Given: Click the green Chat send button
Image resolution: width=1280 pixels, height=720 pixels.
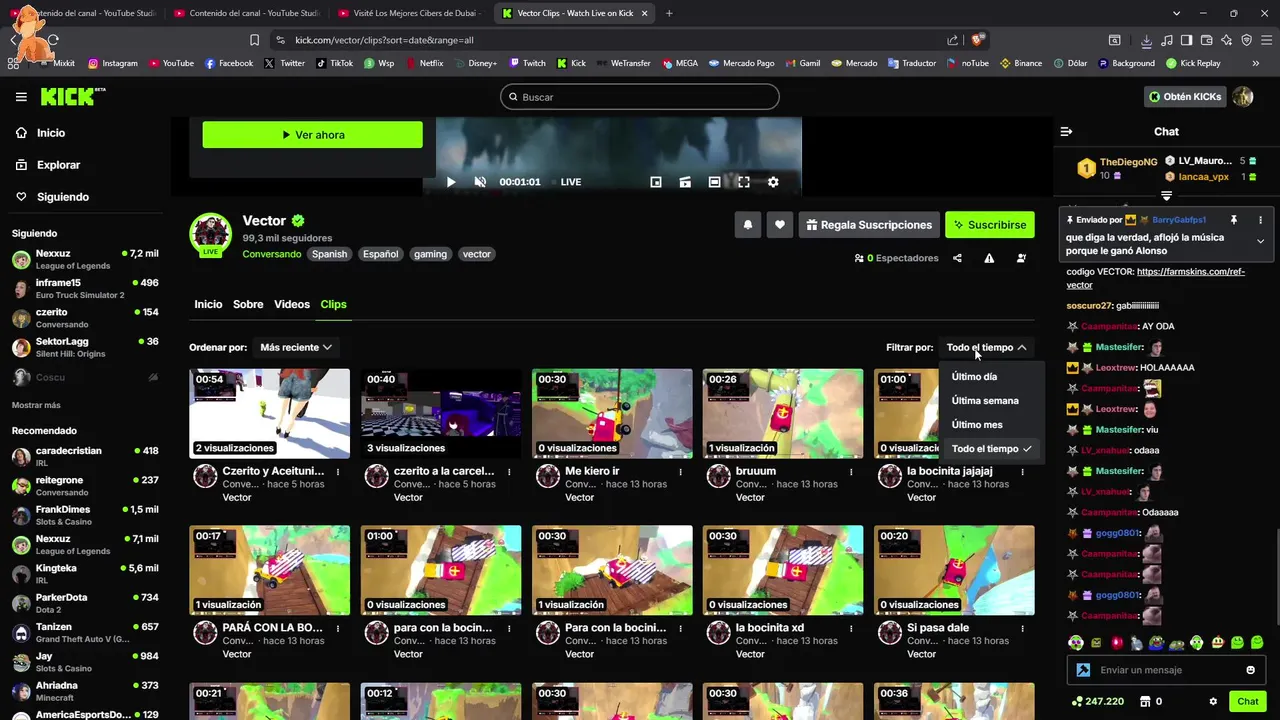Looking at the screenshot, I should click(1247, 702).
